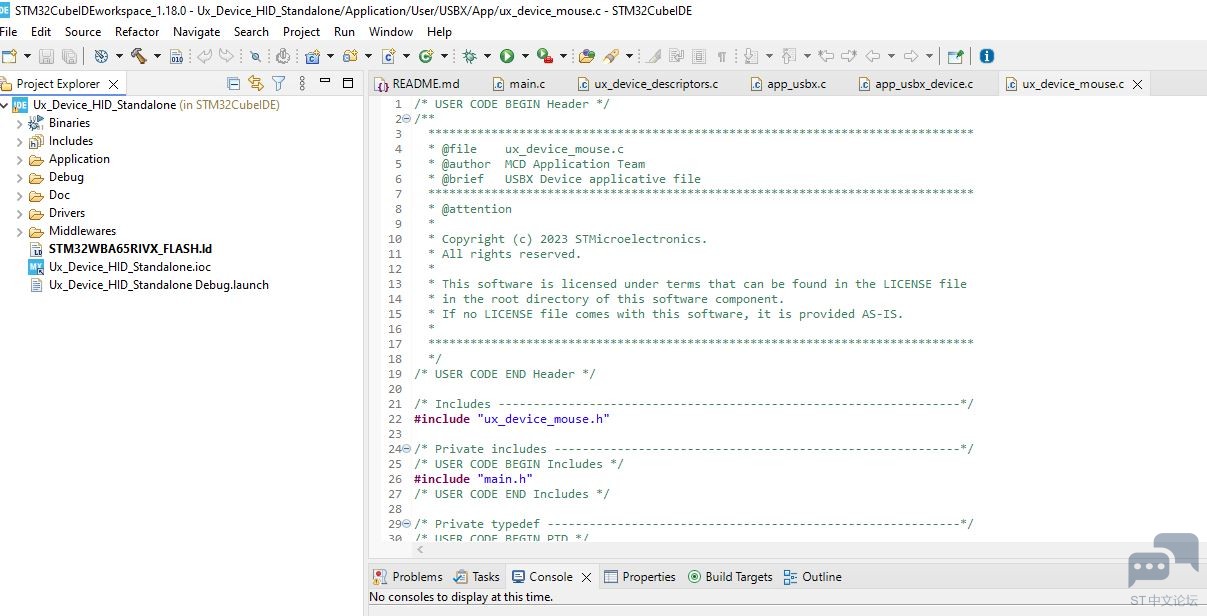1207x616 pixels.
Task: Expand the Application folder in tree
Action: pos(19,159)
